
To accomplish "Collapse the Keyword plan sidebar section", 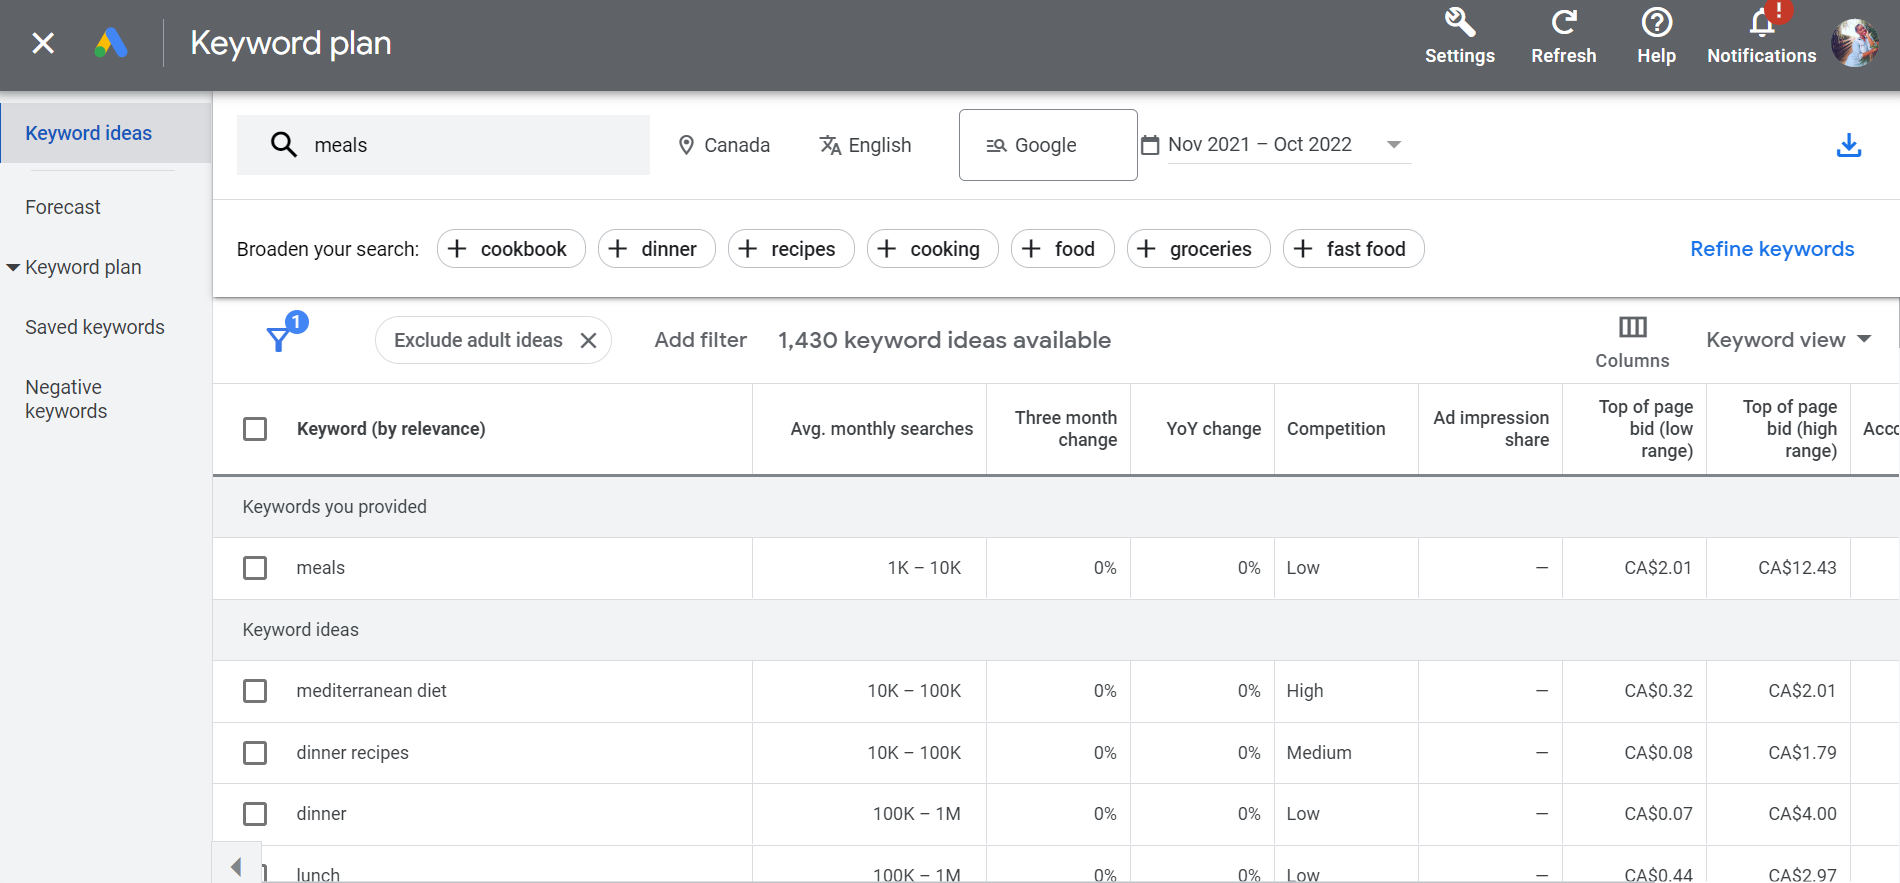I will pos(13,267).
